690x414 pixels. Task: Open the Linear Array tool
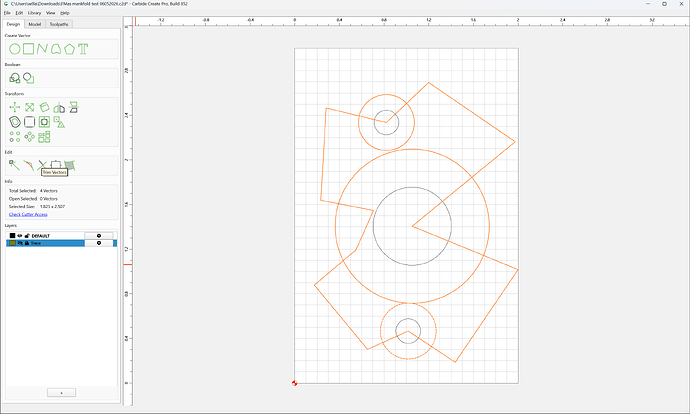tap(15, 137)
